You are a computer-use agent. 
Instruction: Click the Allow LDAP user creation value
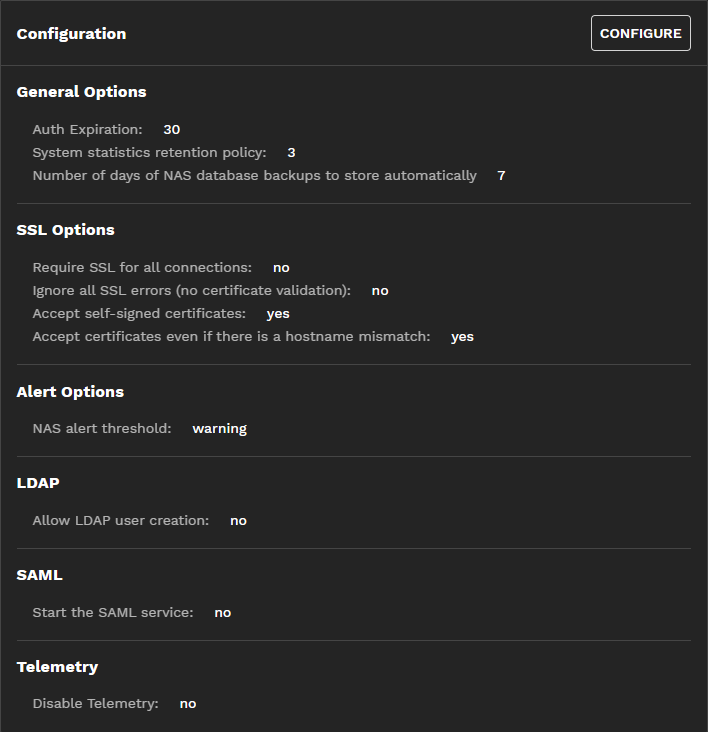point(238,521)
